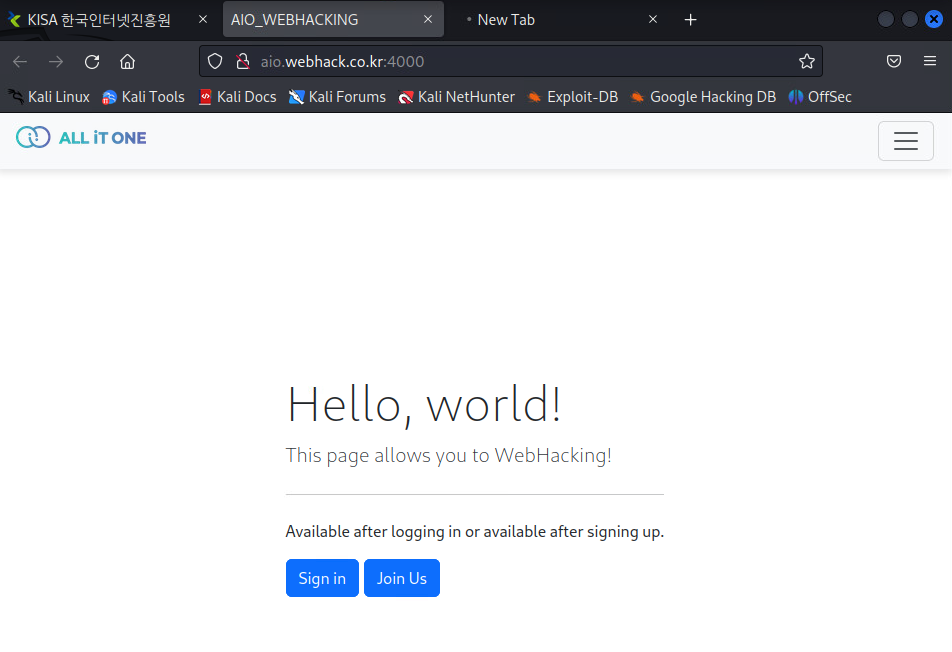Click the browser back arrow
952x652 pixels.
[x=20, y=61]
